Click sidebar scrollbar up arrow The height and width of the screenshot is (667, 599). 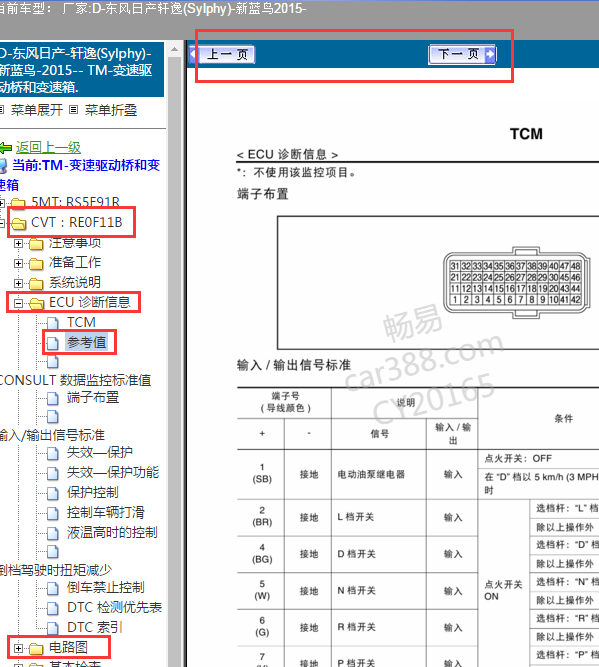coord(174,50)
